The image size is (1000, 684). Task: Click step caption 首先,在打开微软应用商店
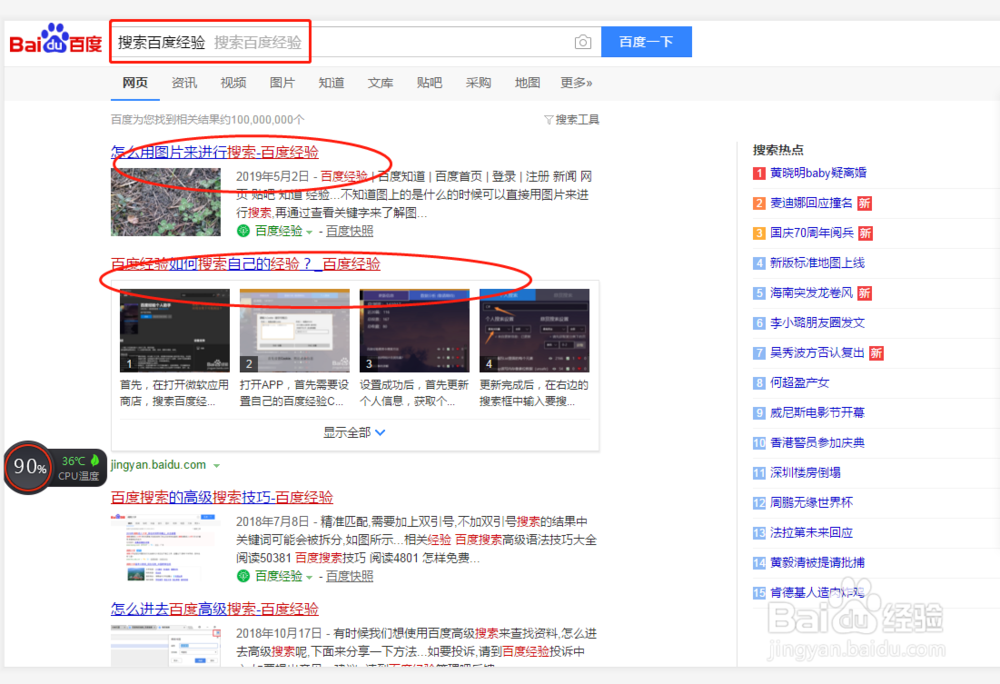174,393
